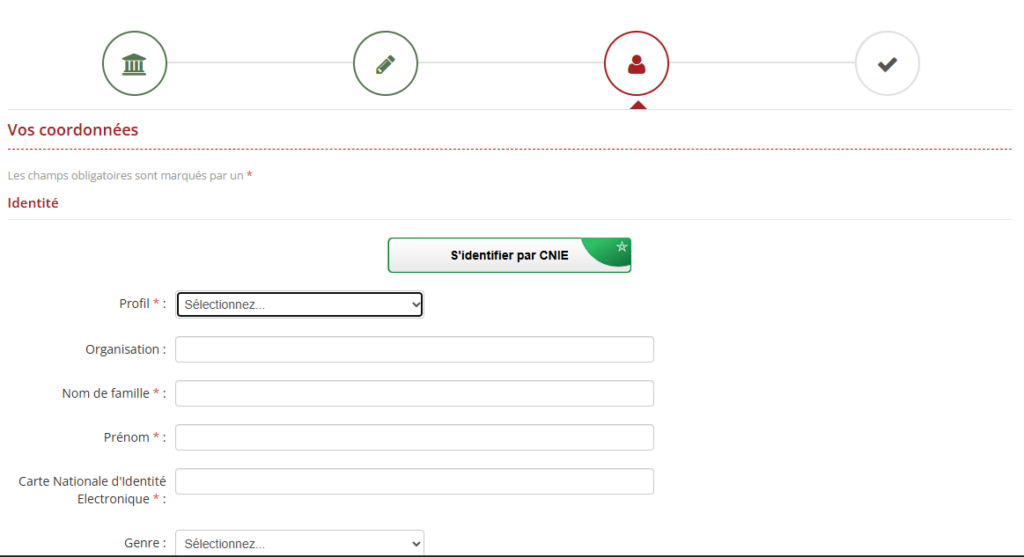The width and height of the screenshot is (1024, 557).
Task: Click the star icon on CNIE button
Action: [x=621, y=246]
